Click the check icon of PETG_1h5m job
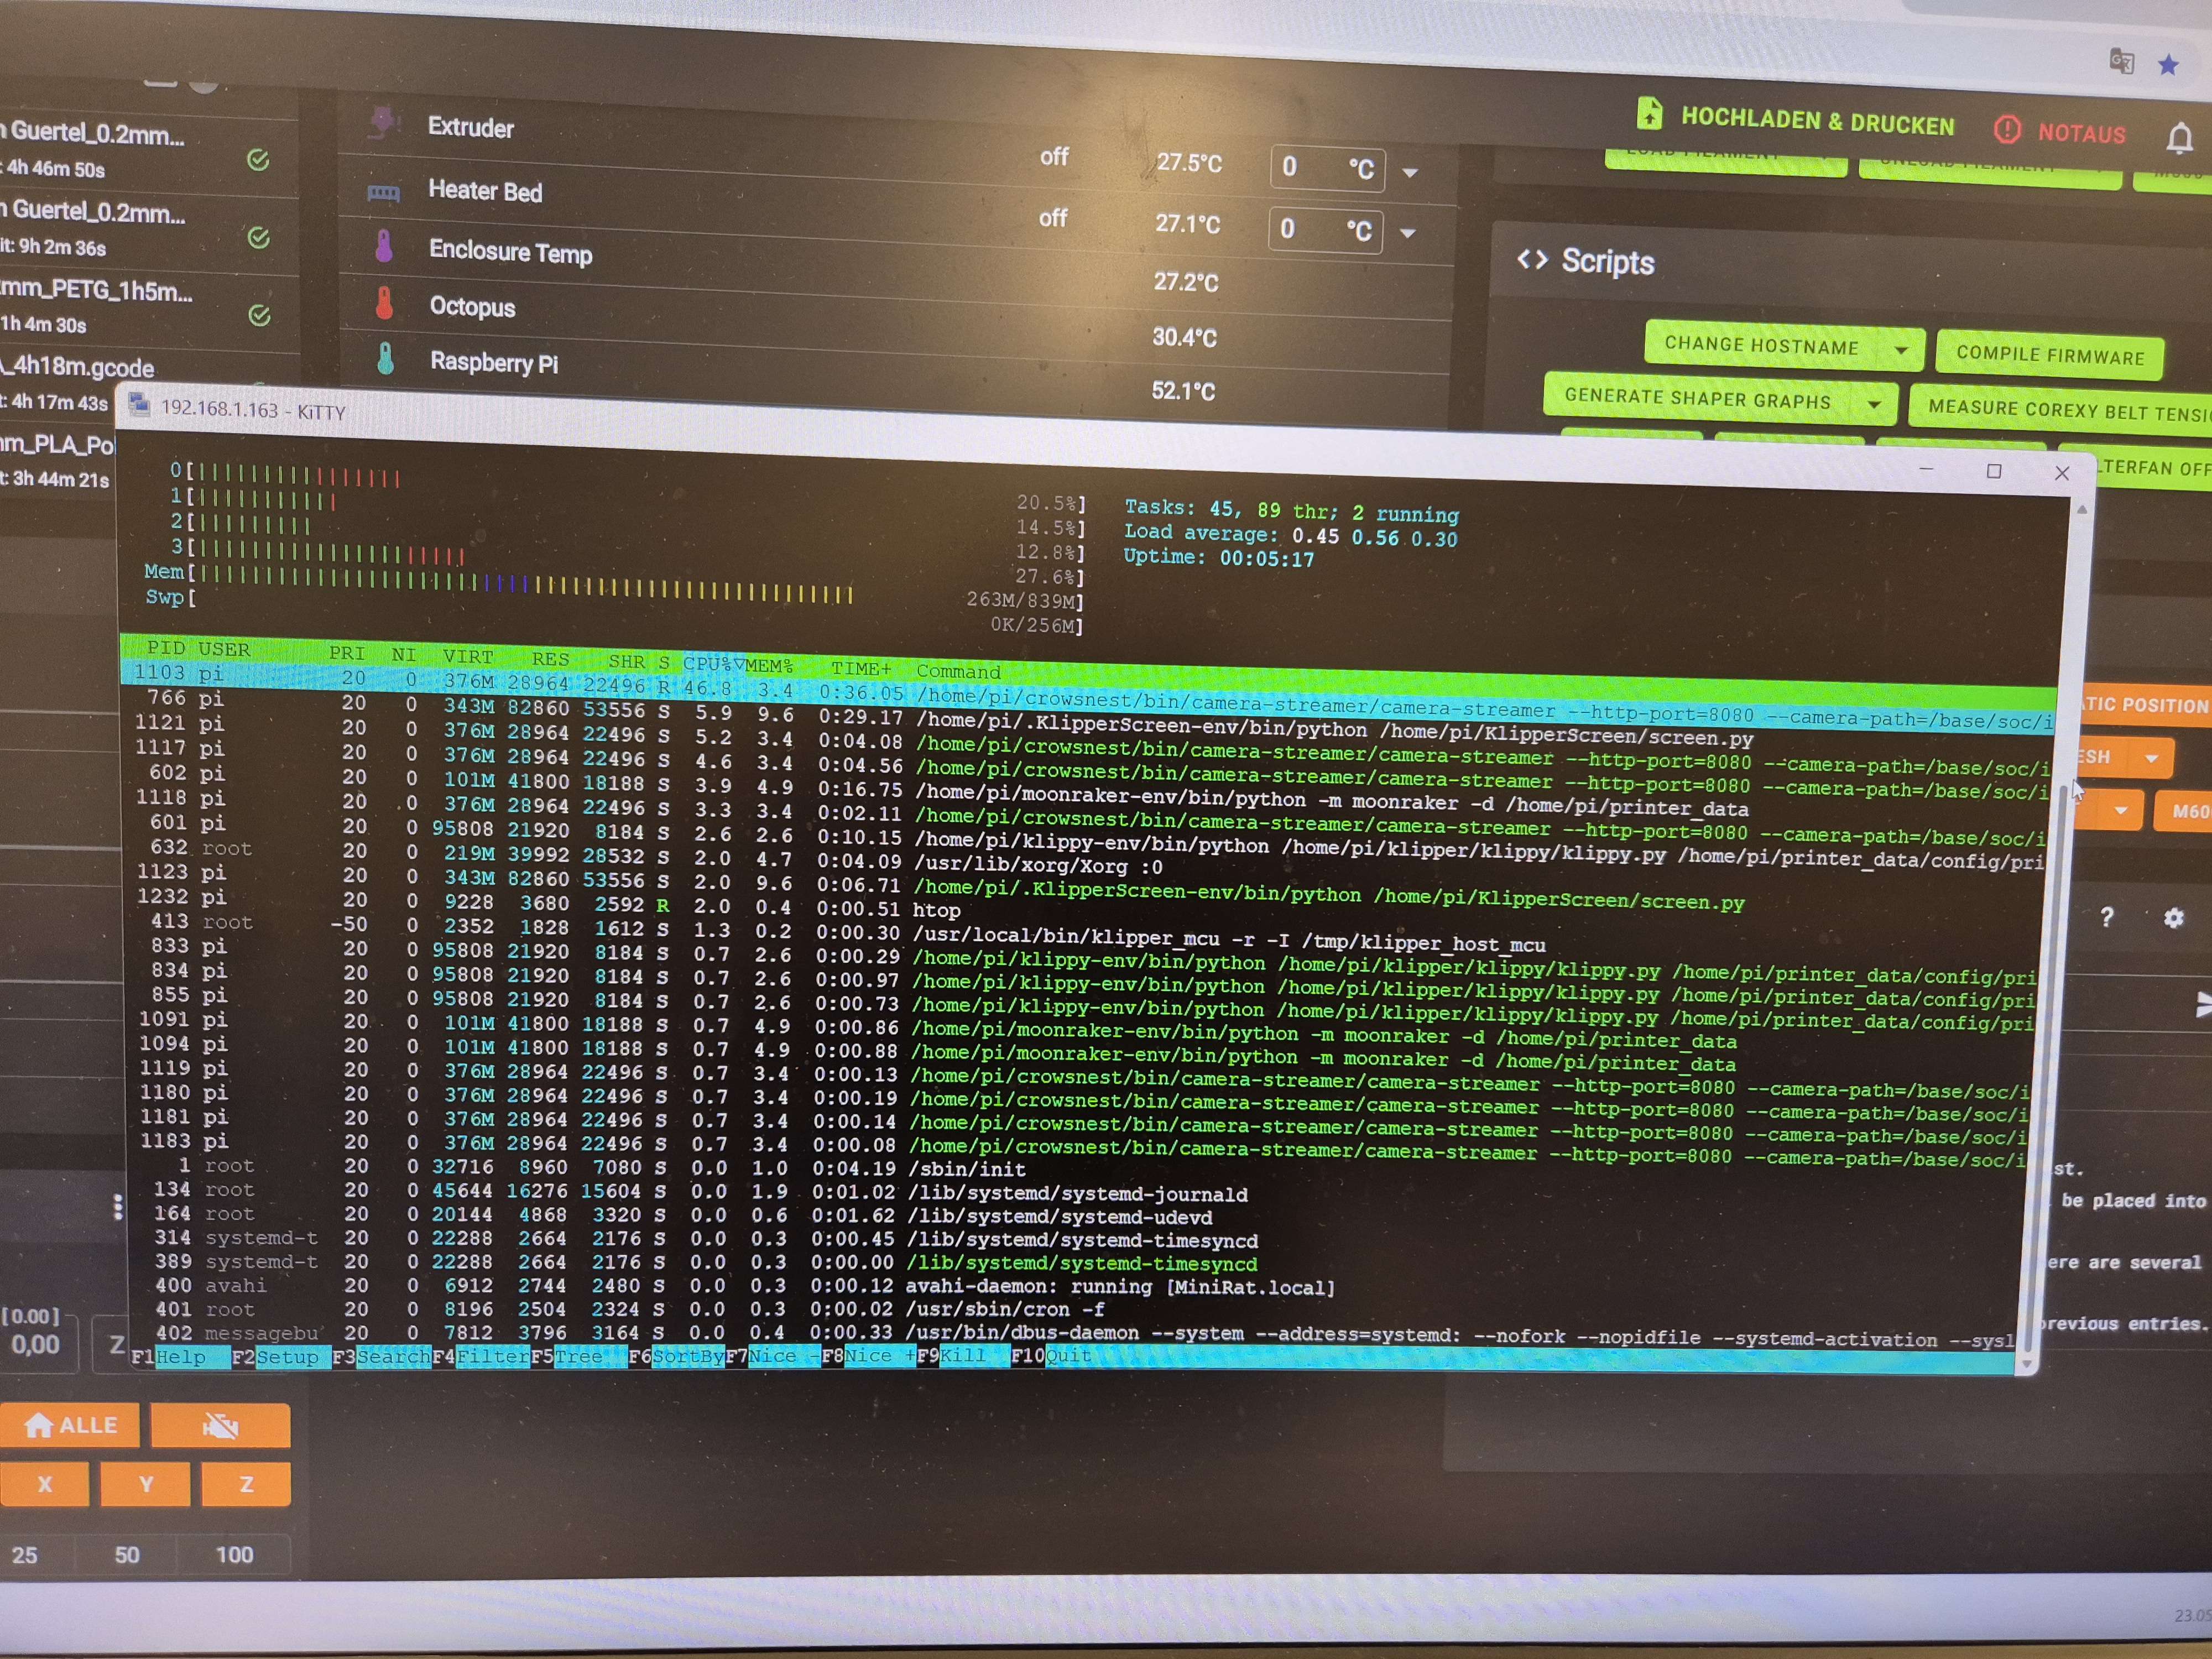 click(x=259, y=315)
